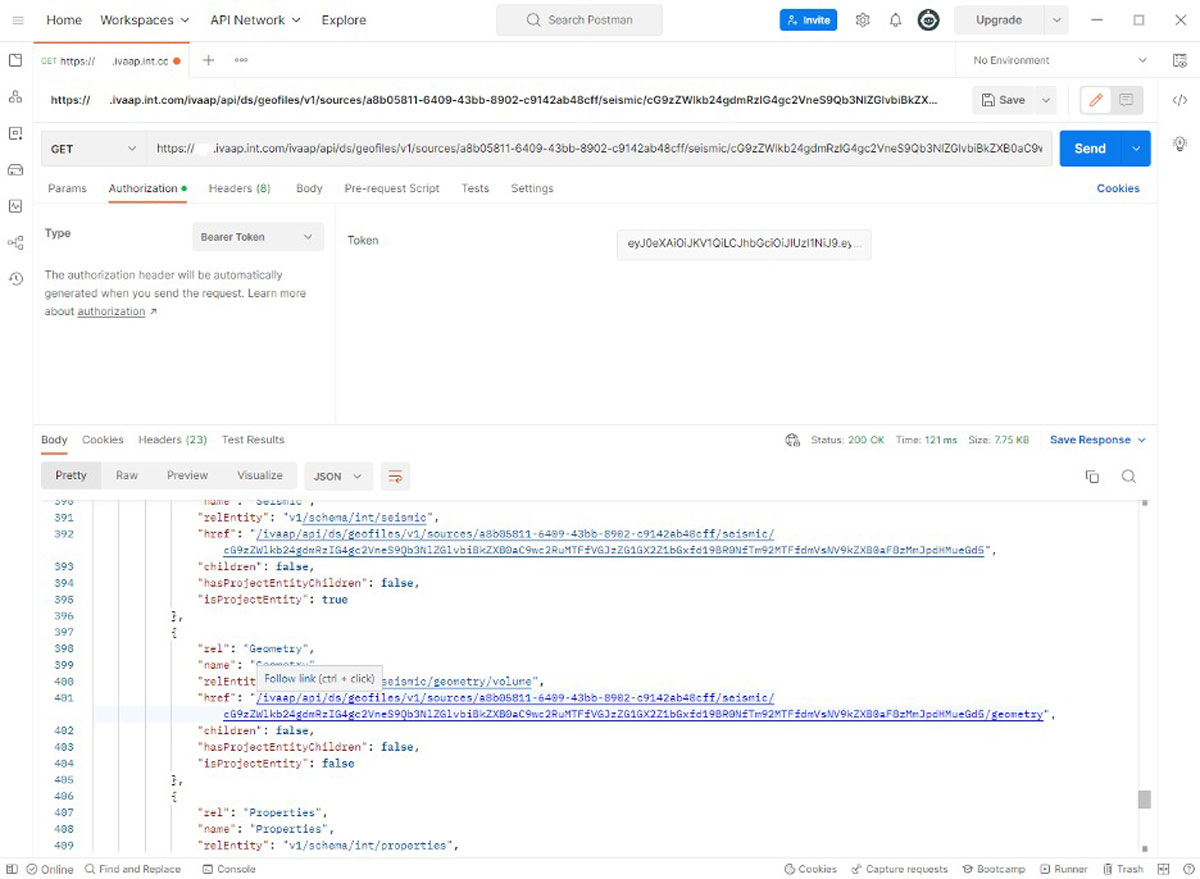
Task: Open the History sidebar panel
Action: pyautogui.click(x=15, y=279)
